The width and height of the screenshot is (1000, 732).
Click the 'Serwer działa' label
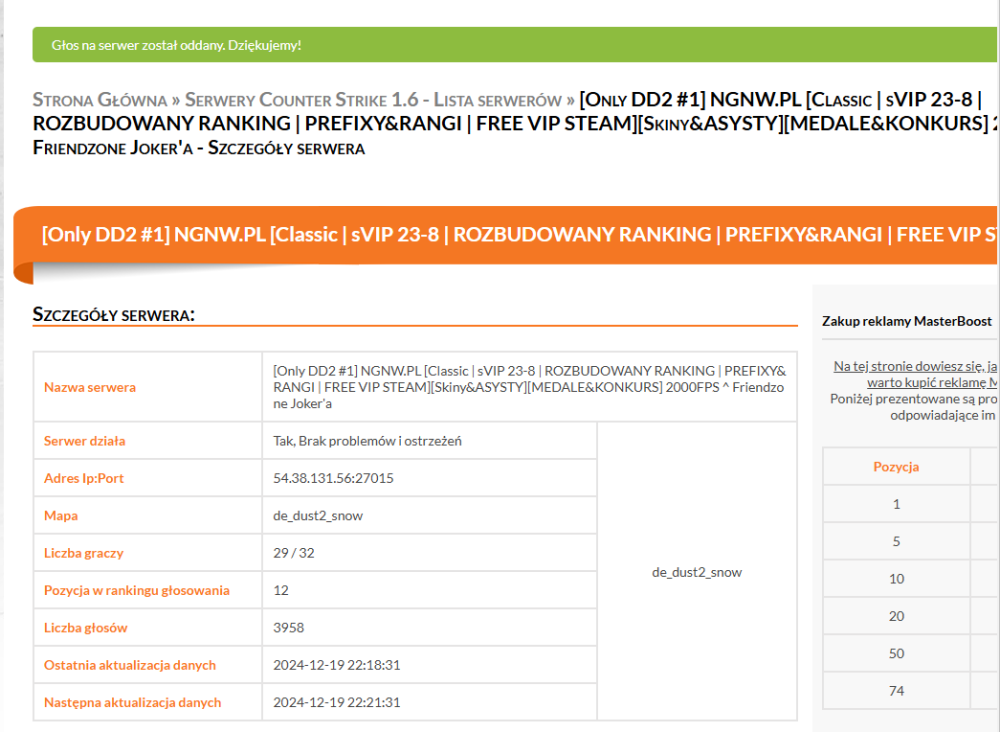84,441
